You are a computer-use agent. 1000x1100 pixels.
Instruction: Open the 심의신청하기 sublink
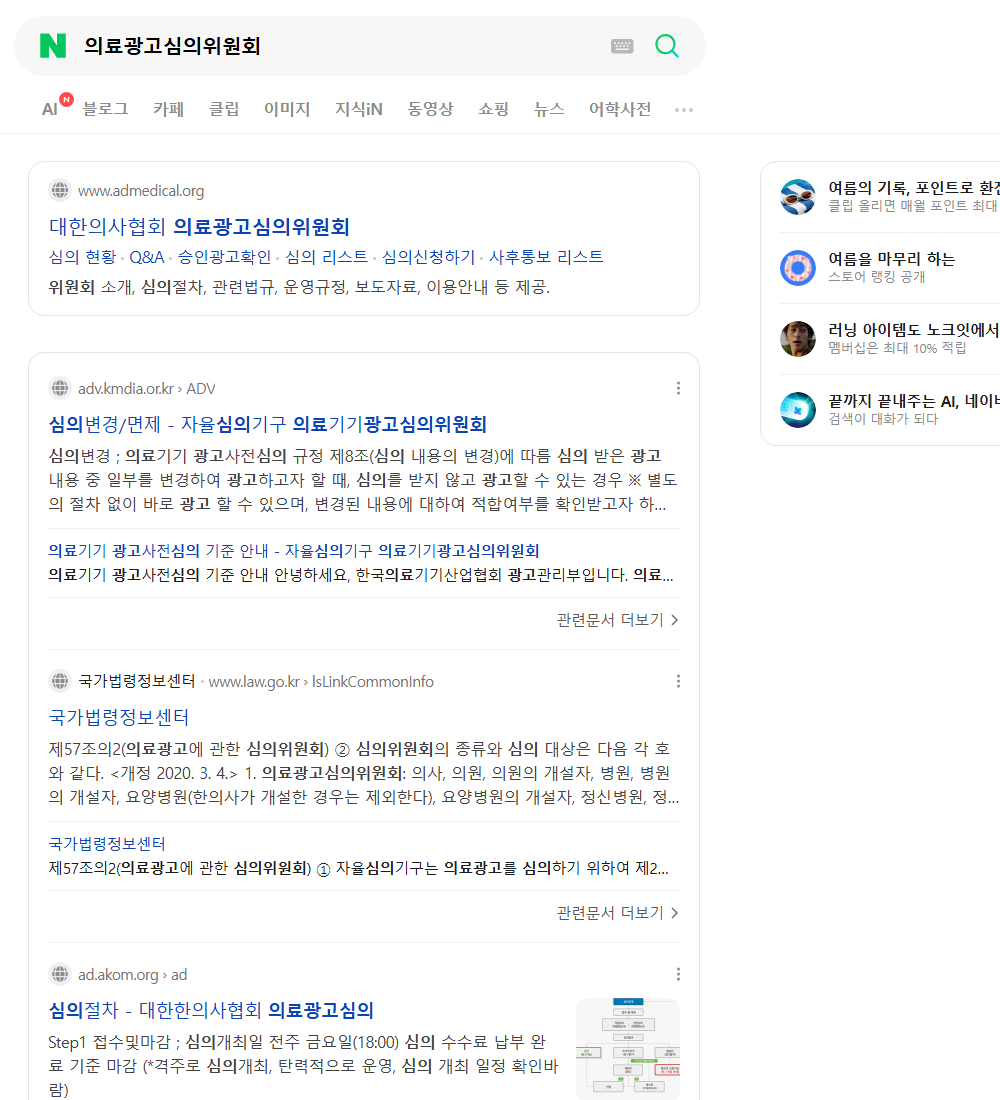pyautogui.click(x=428, y=257)
